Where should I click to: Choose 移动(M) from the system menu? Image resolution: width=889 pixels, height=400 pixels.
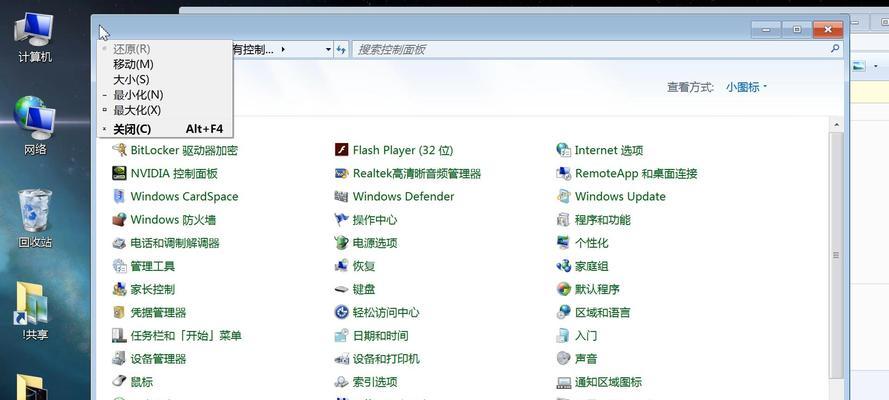pyautogui.click(x=165, y=65)
